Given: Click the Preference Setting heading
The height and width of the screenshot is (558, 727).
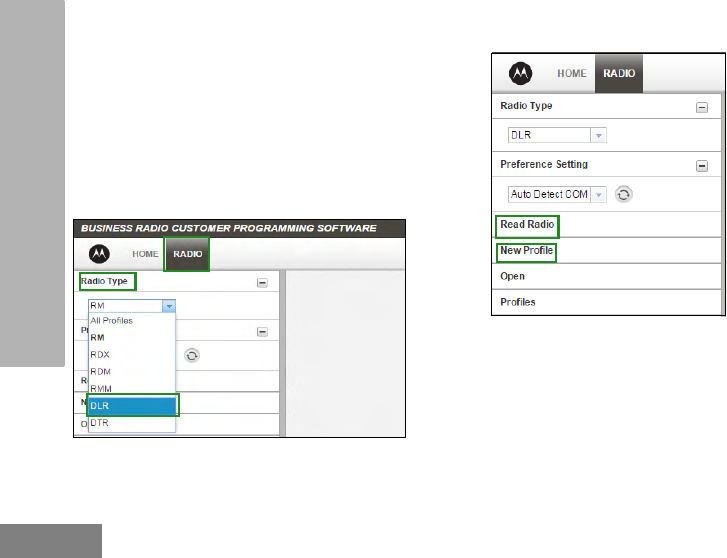Looking at the screenshot, I should point(544,164).
